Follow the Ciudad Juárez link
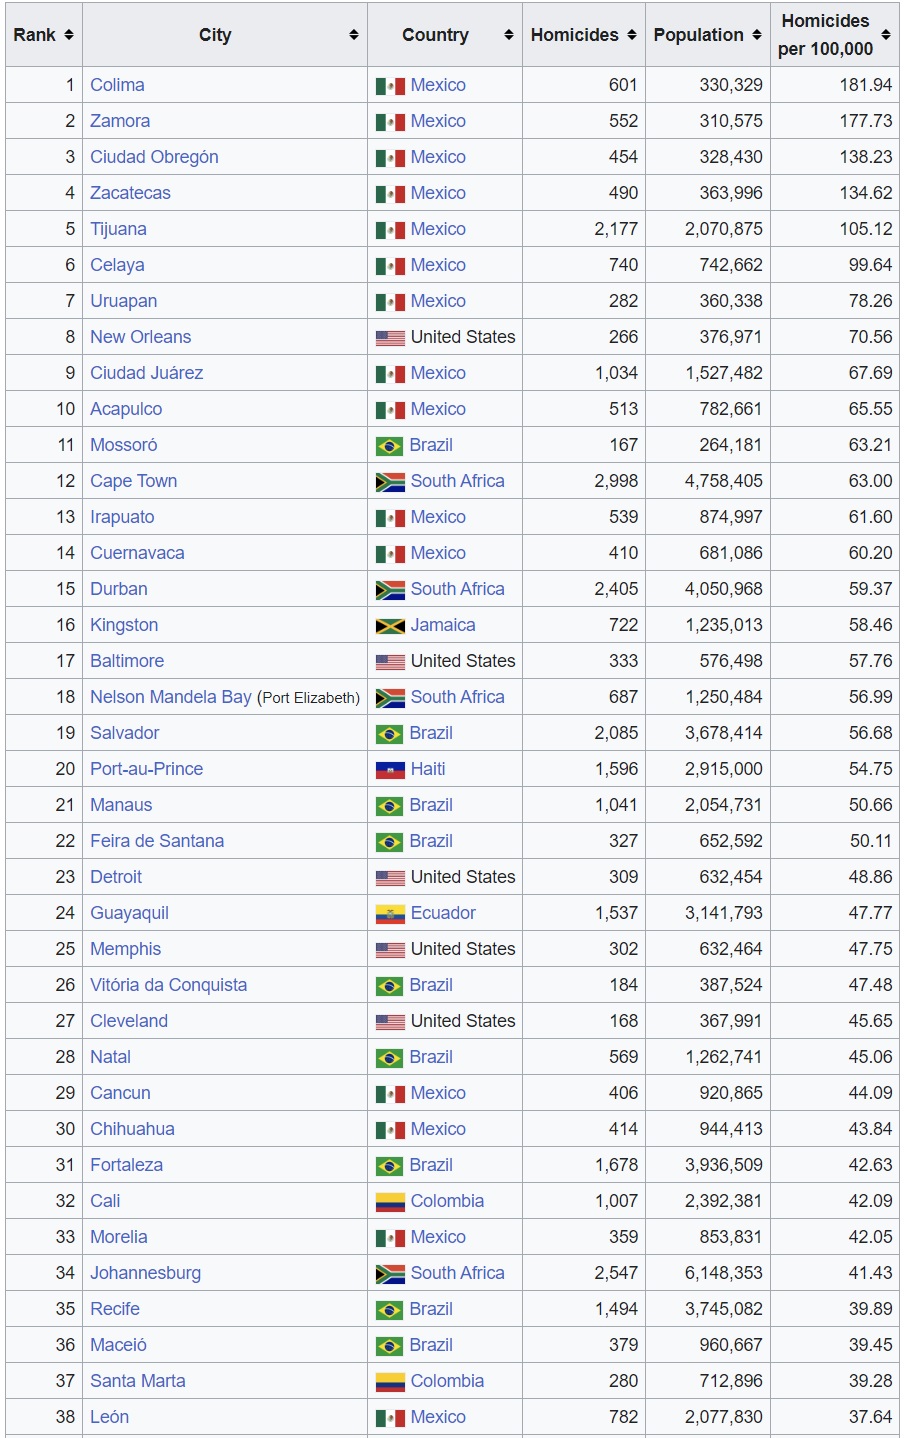The image size is (906, 1438). (146, 373)
